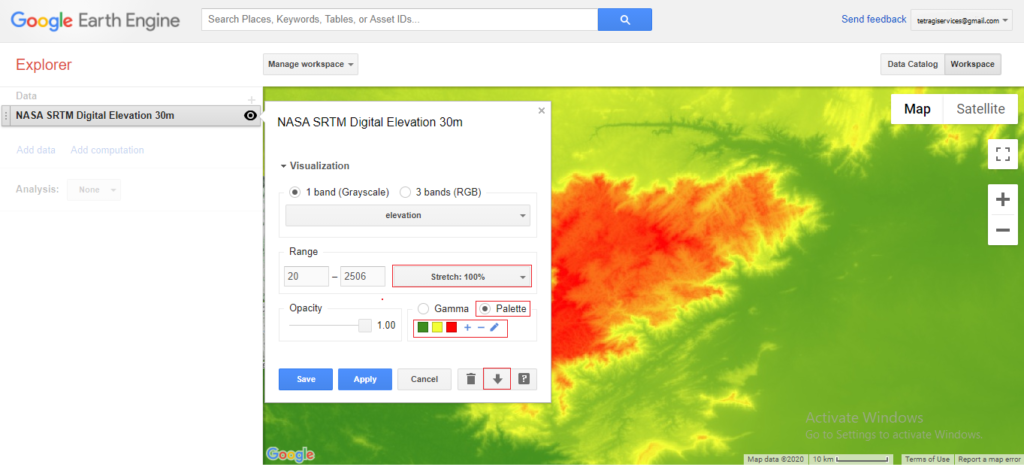Add a palette color with plus icon
Screen dimensions: 1024x467
468,327
